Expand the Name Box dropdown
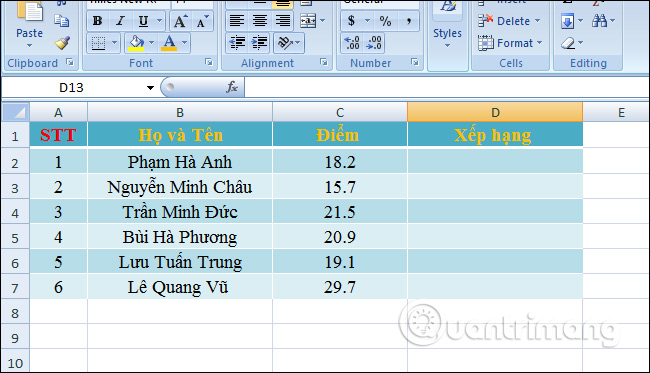The image size is (650, 373). pos(150,87)
